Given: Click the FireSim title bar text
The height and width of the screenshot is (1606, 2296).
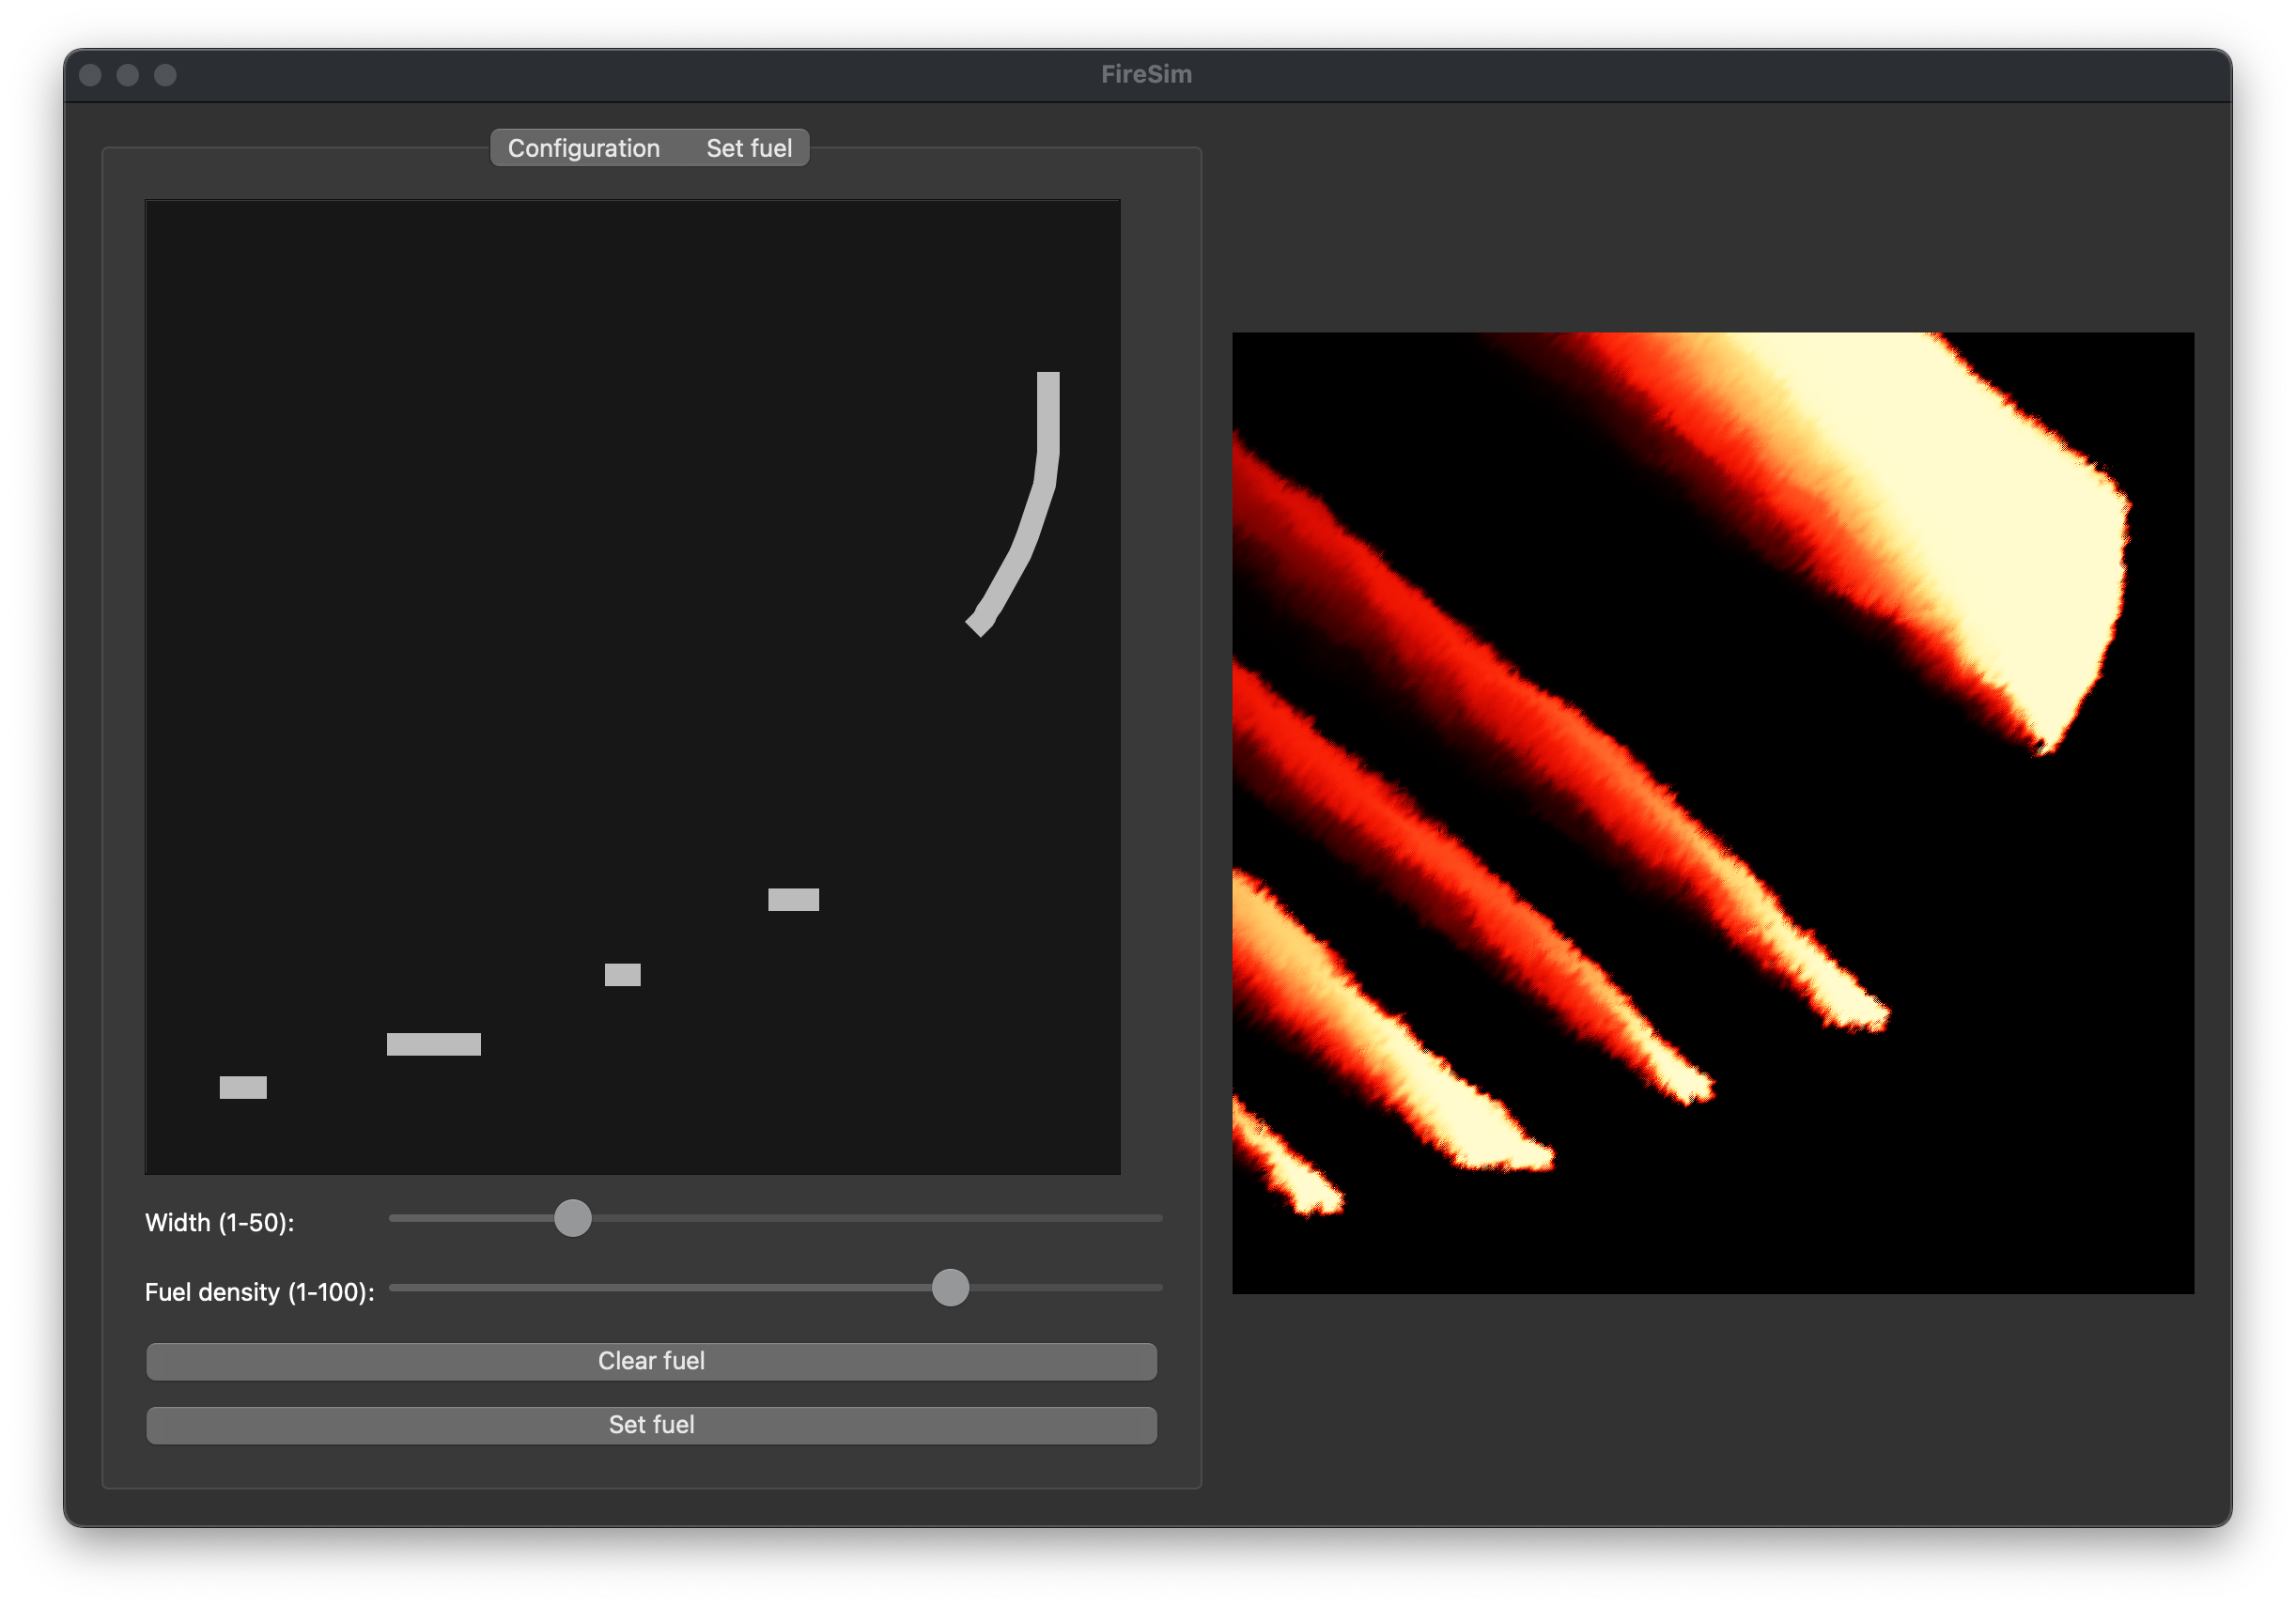Looking at the screenshot, I should click(1146, 74).
